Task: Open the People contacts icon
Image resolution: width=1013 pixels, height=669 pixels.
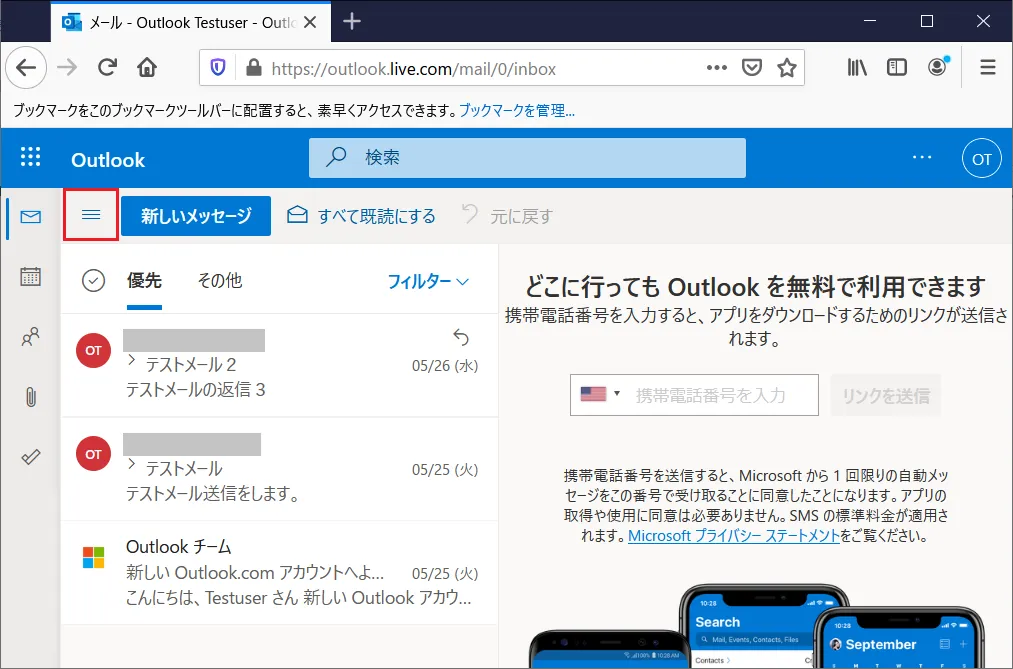Action: [x=30, y=336]
